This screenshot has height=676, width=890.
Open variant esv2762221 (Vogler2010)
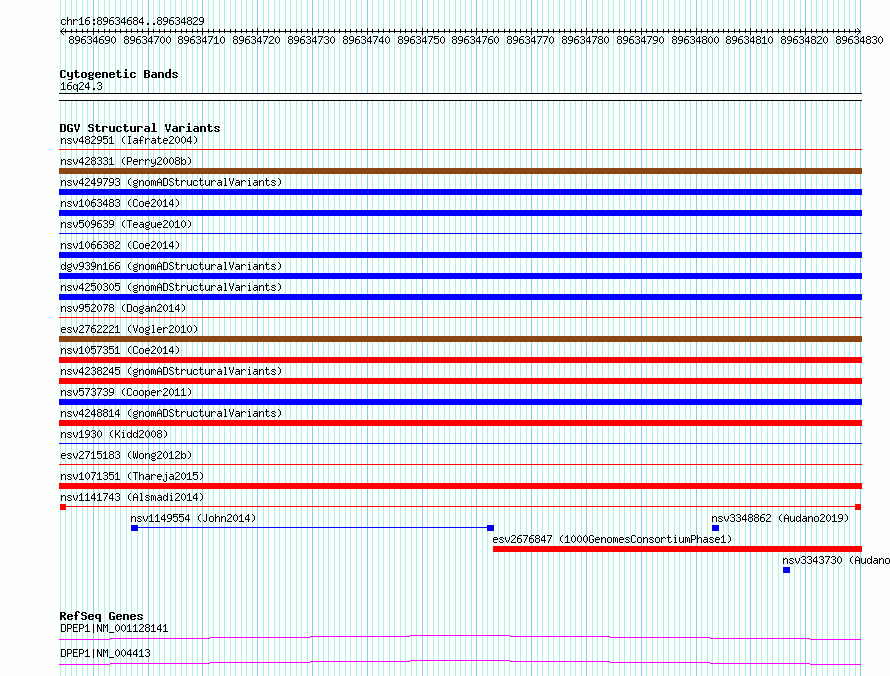[x=129, y=329]
